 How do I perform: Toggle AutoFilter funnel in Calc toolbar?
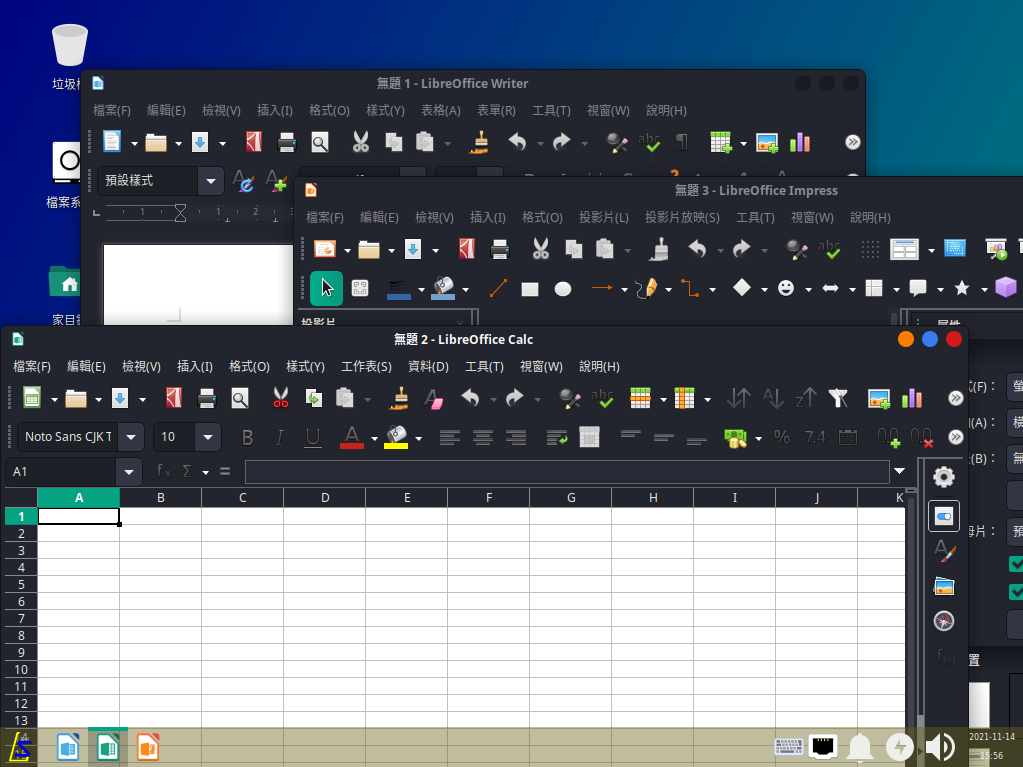(x=838, y=398)
